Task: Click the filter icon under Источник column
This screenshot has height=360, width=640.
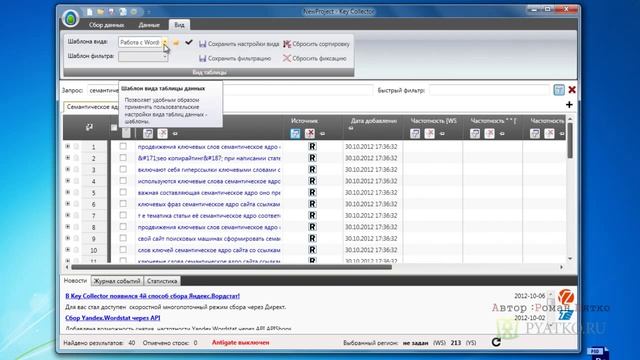Action: (x=295, y=133)
